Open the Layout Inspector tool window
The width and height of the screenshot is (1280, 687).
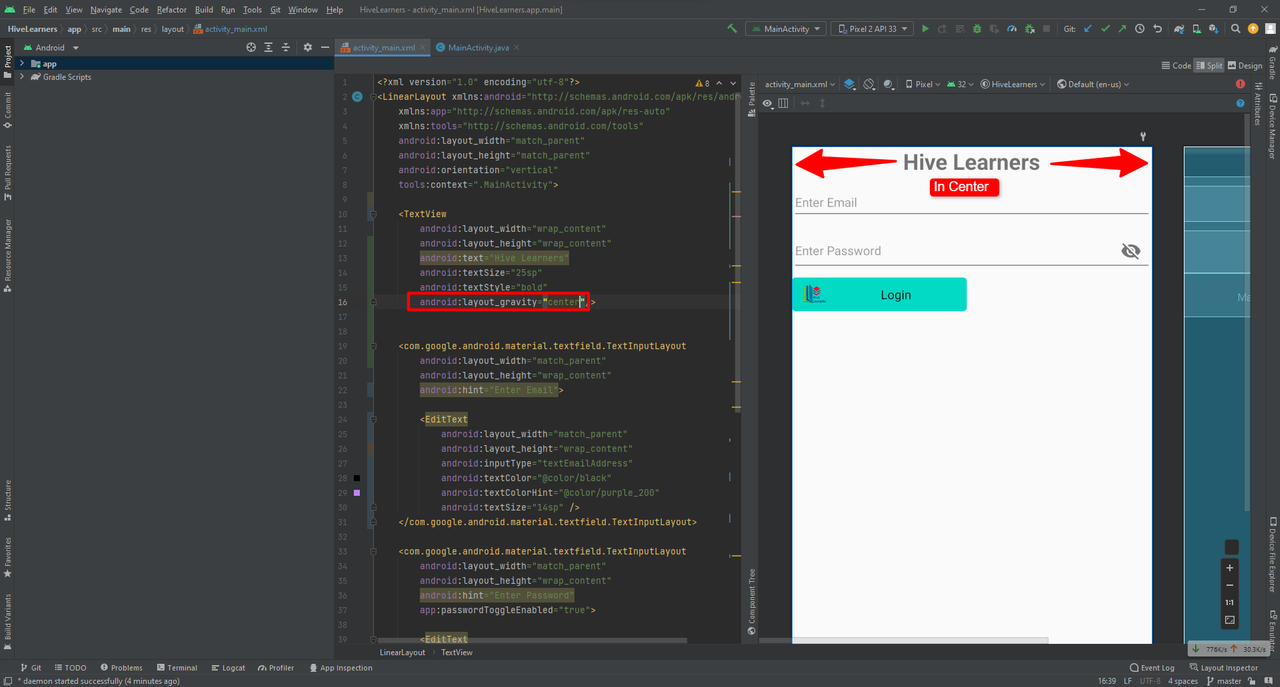coord(1223,667)
